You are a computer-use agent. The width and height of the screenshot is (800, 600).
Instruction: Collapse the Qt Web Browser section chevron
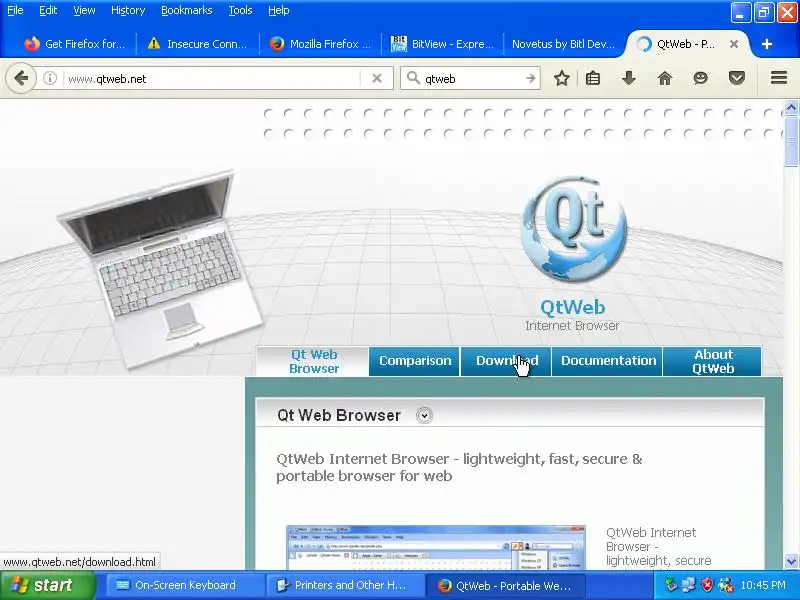424,415
